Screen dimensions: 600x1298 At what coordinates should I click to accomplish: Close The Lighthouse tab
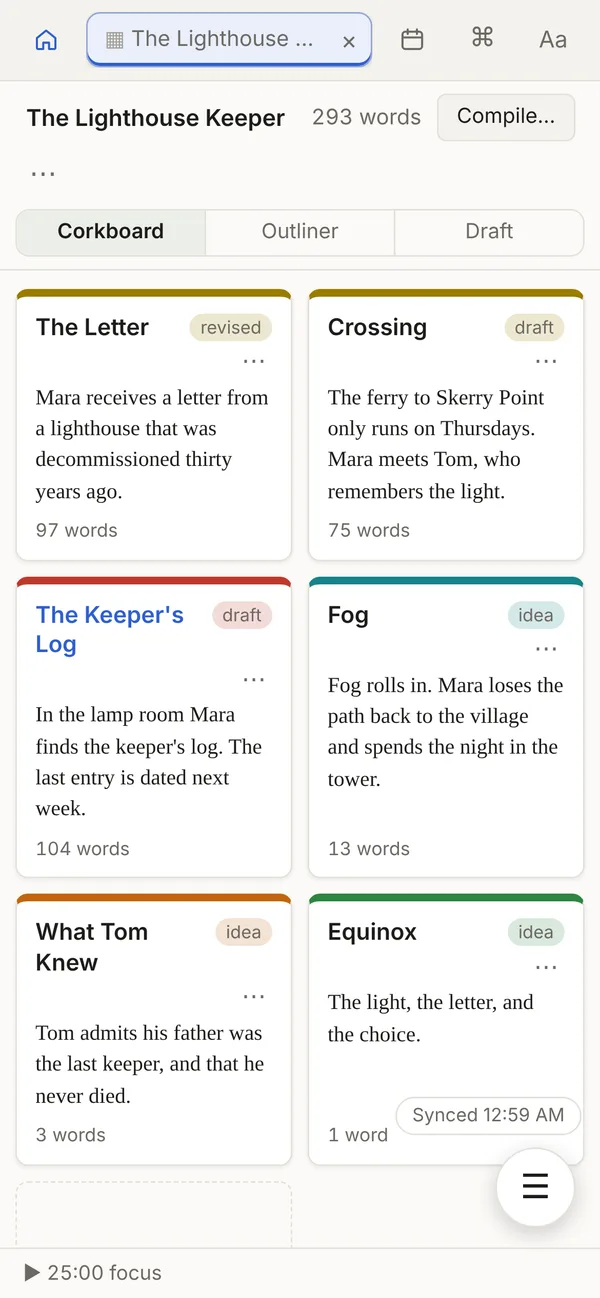point(349,41)
